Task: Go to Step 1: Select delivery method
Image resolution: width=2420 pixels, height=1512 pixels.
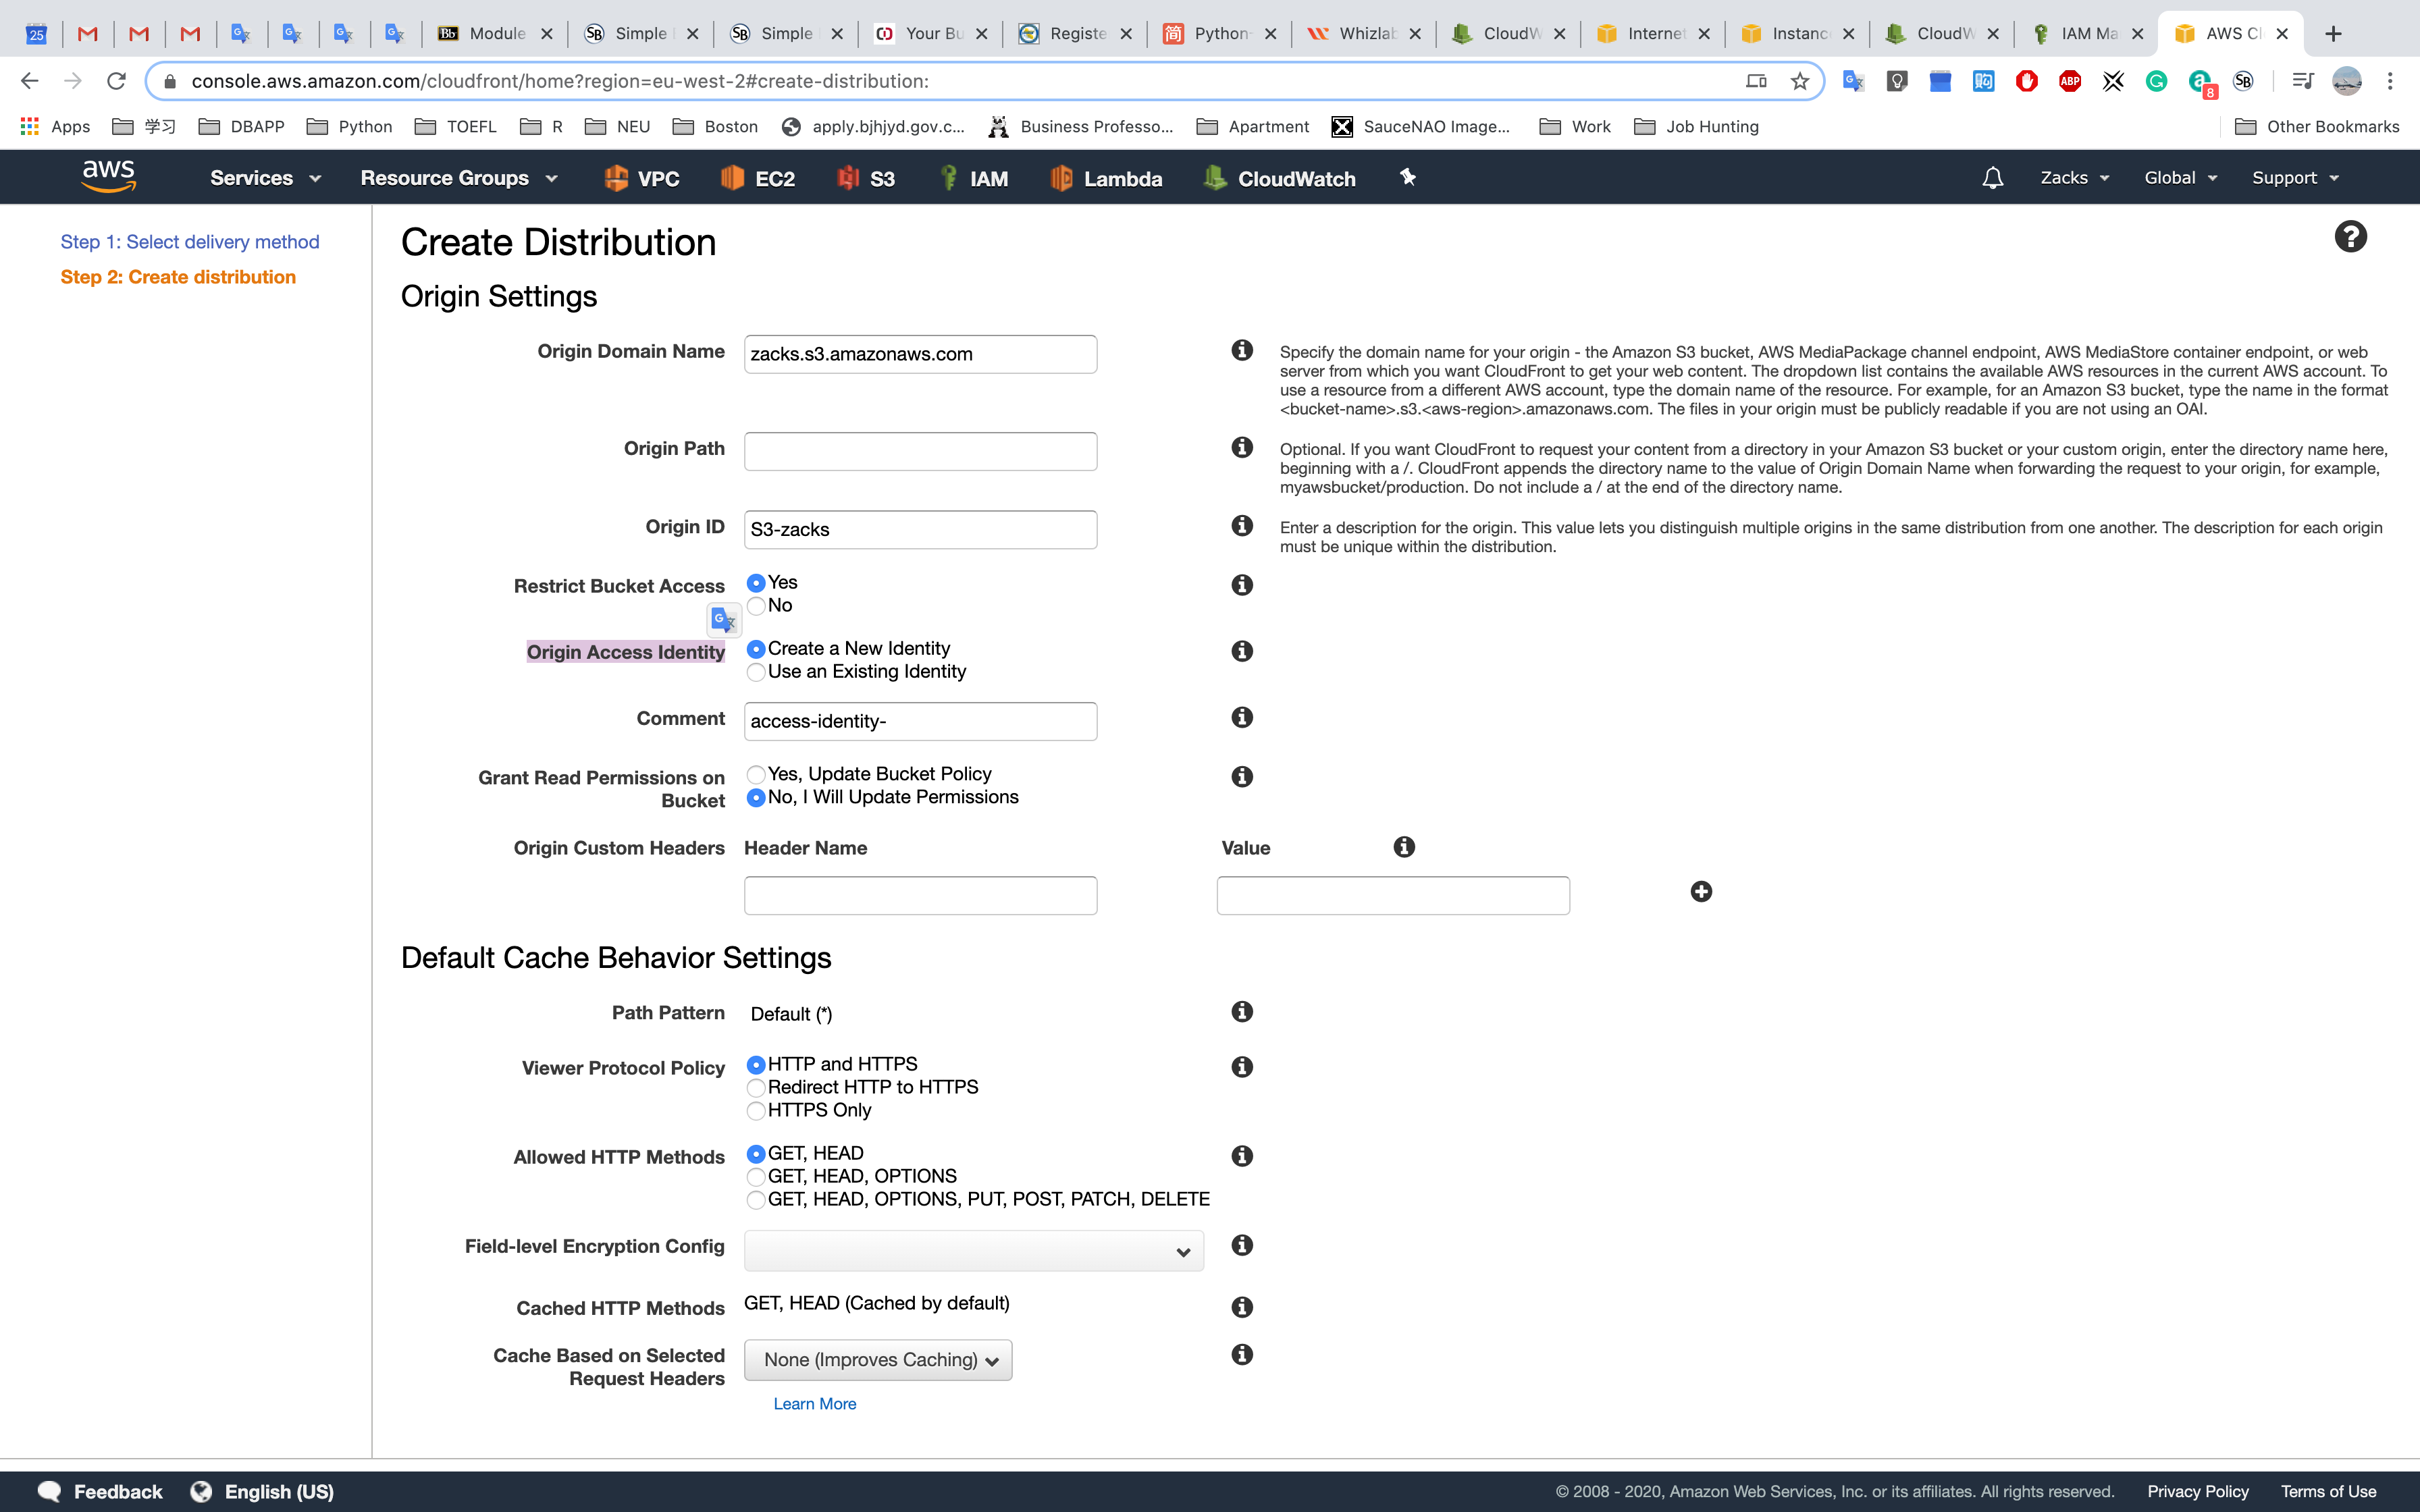Action: point(190,242)
